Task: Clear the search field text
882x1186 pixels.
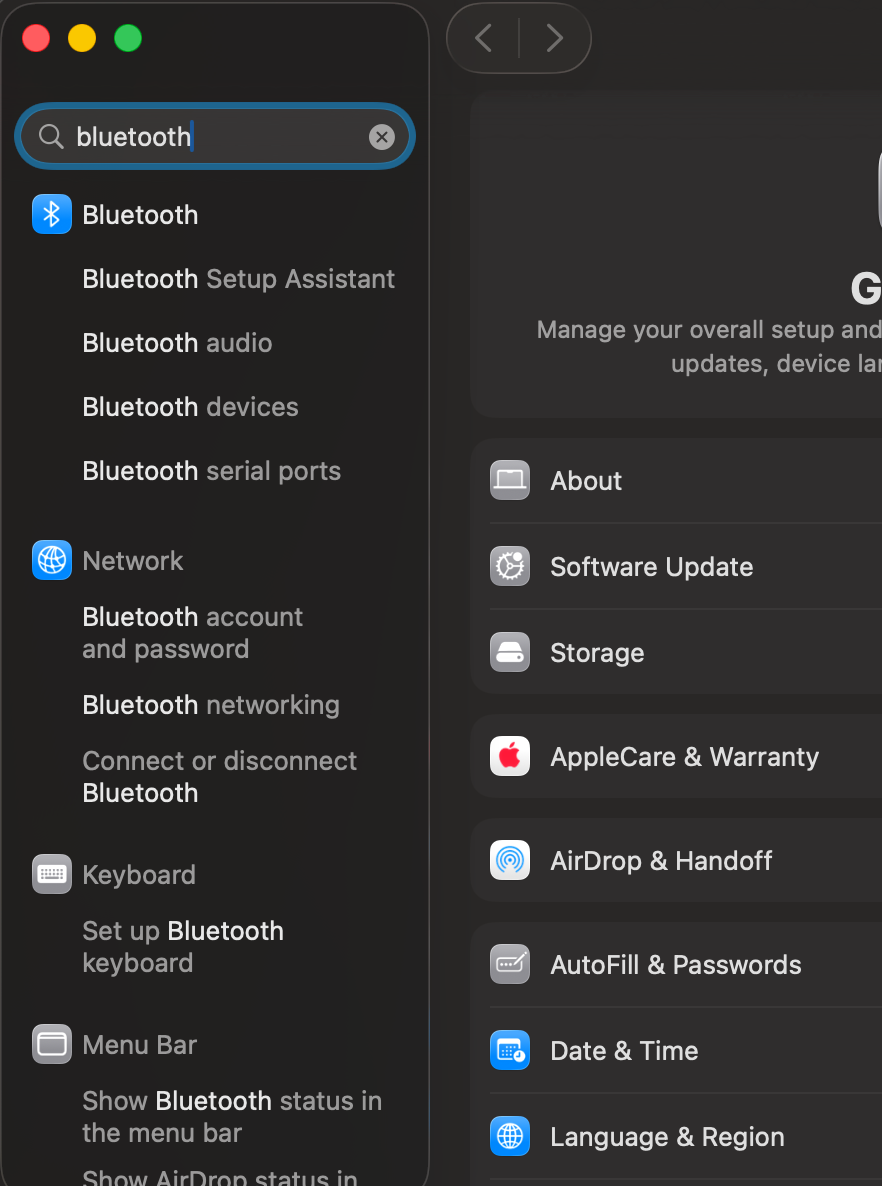Action: click(x=382, y=137)
